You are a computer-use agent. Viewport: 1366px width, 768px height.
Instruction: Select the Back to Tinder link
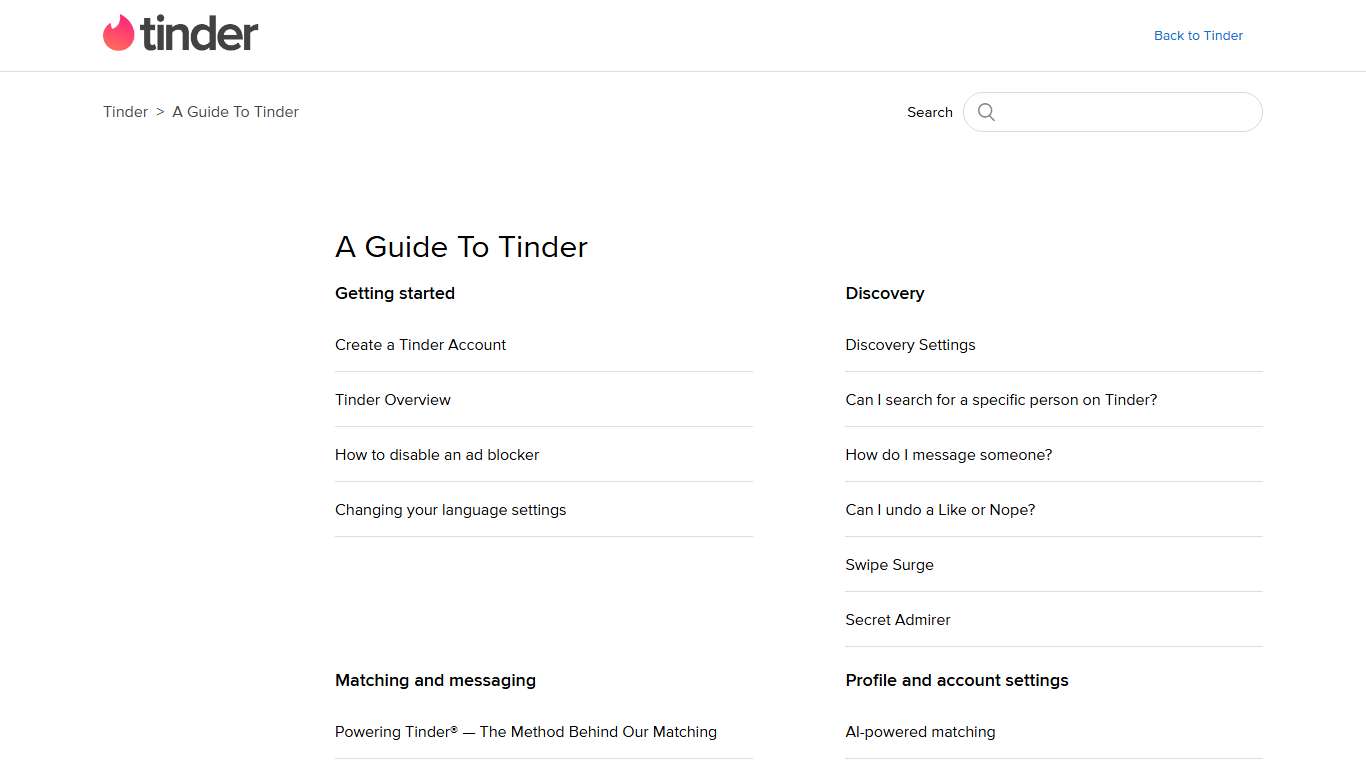1198,35
